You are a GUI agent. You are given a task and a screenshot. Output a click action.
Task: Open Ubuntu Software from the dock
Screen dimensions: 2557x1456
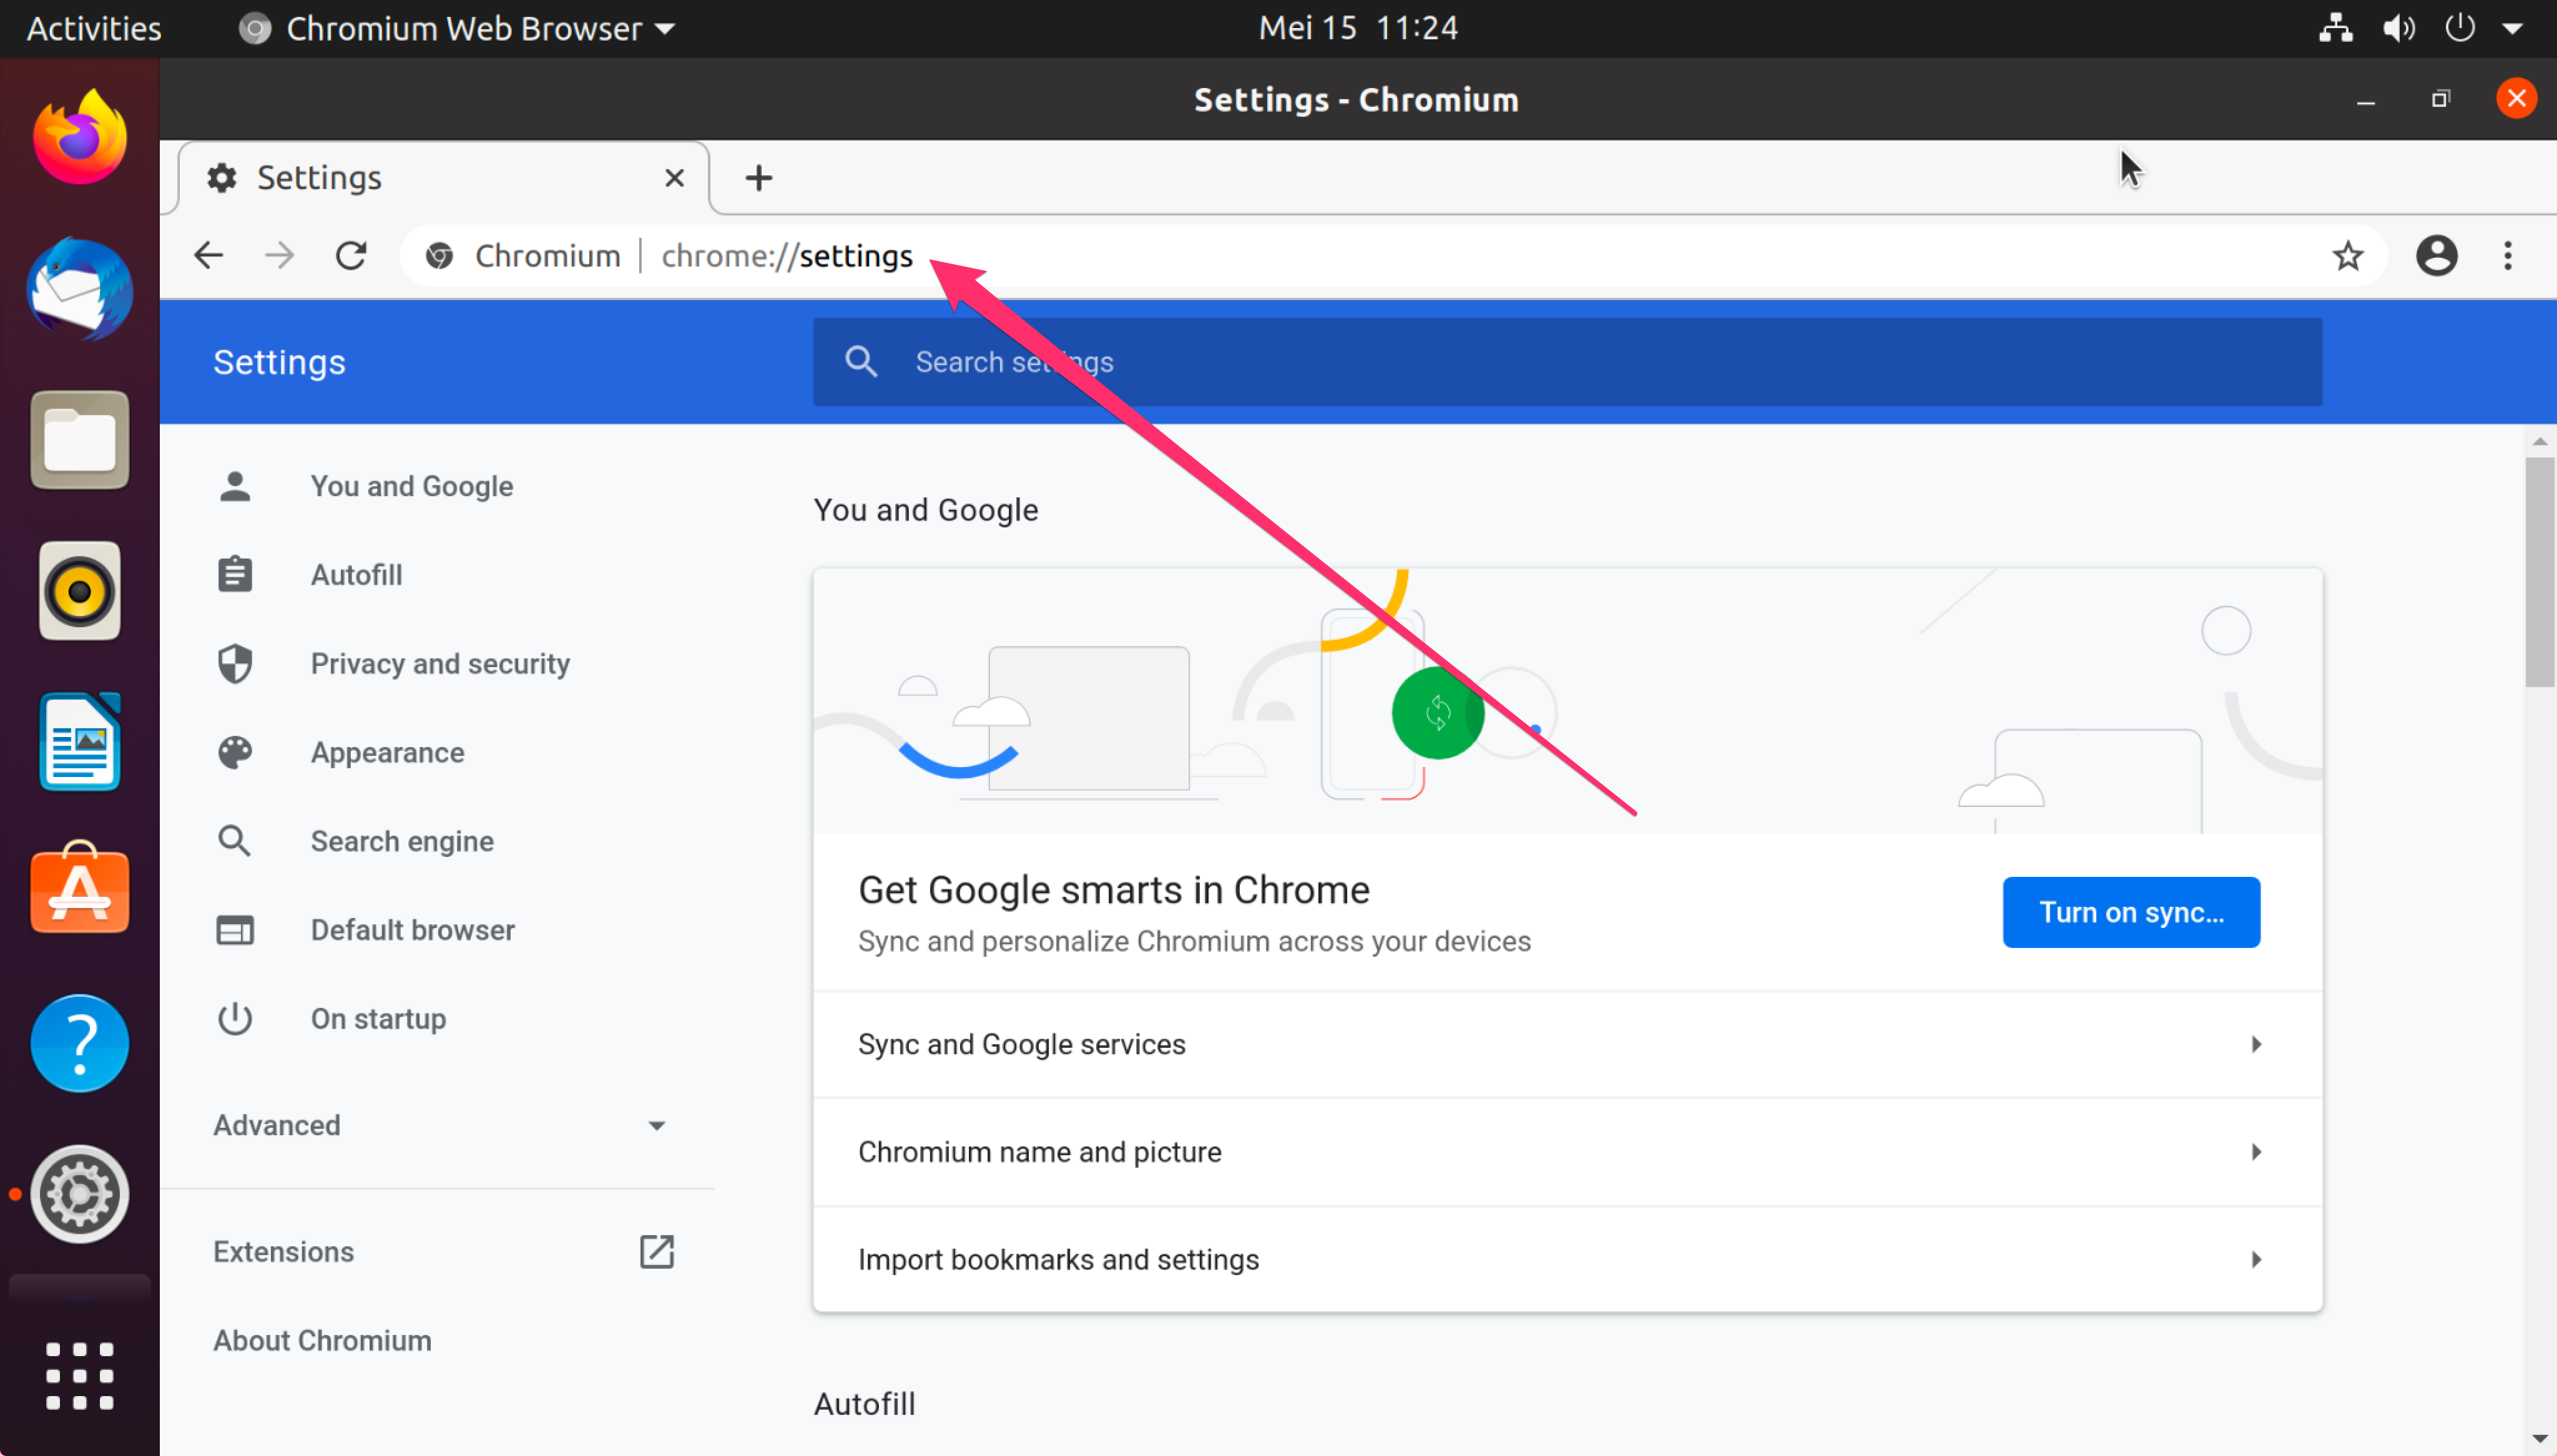80,888
